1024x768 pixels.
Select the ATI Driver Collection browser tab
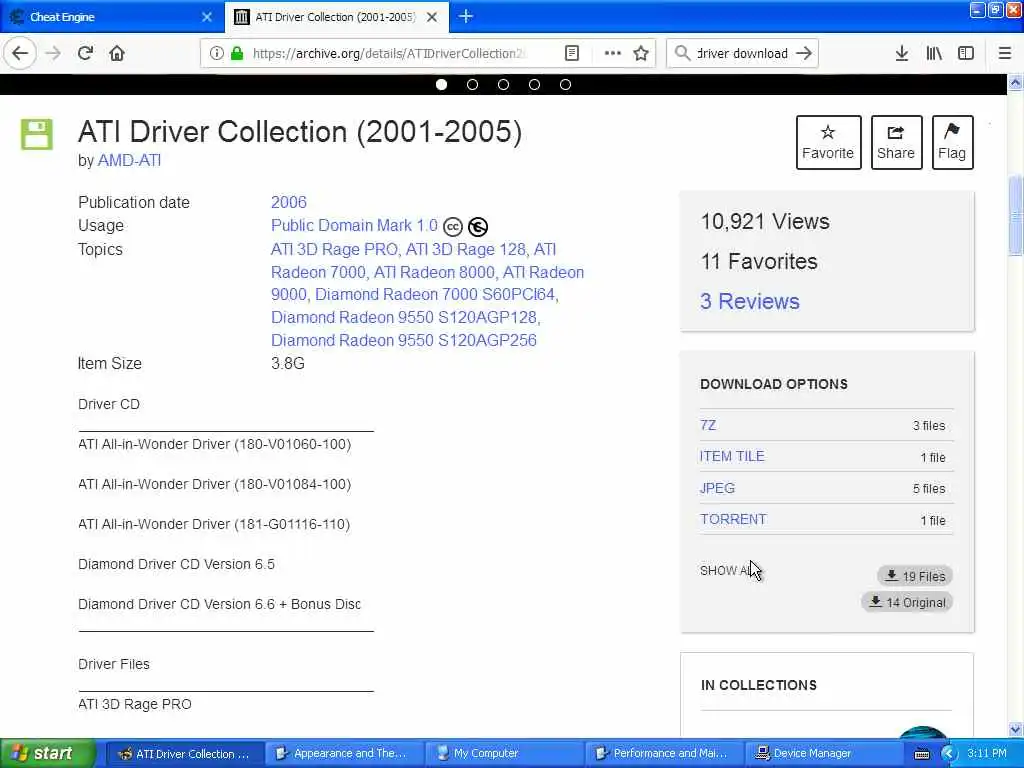[x=336, y=17]
